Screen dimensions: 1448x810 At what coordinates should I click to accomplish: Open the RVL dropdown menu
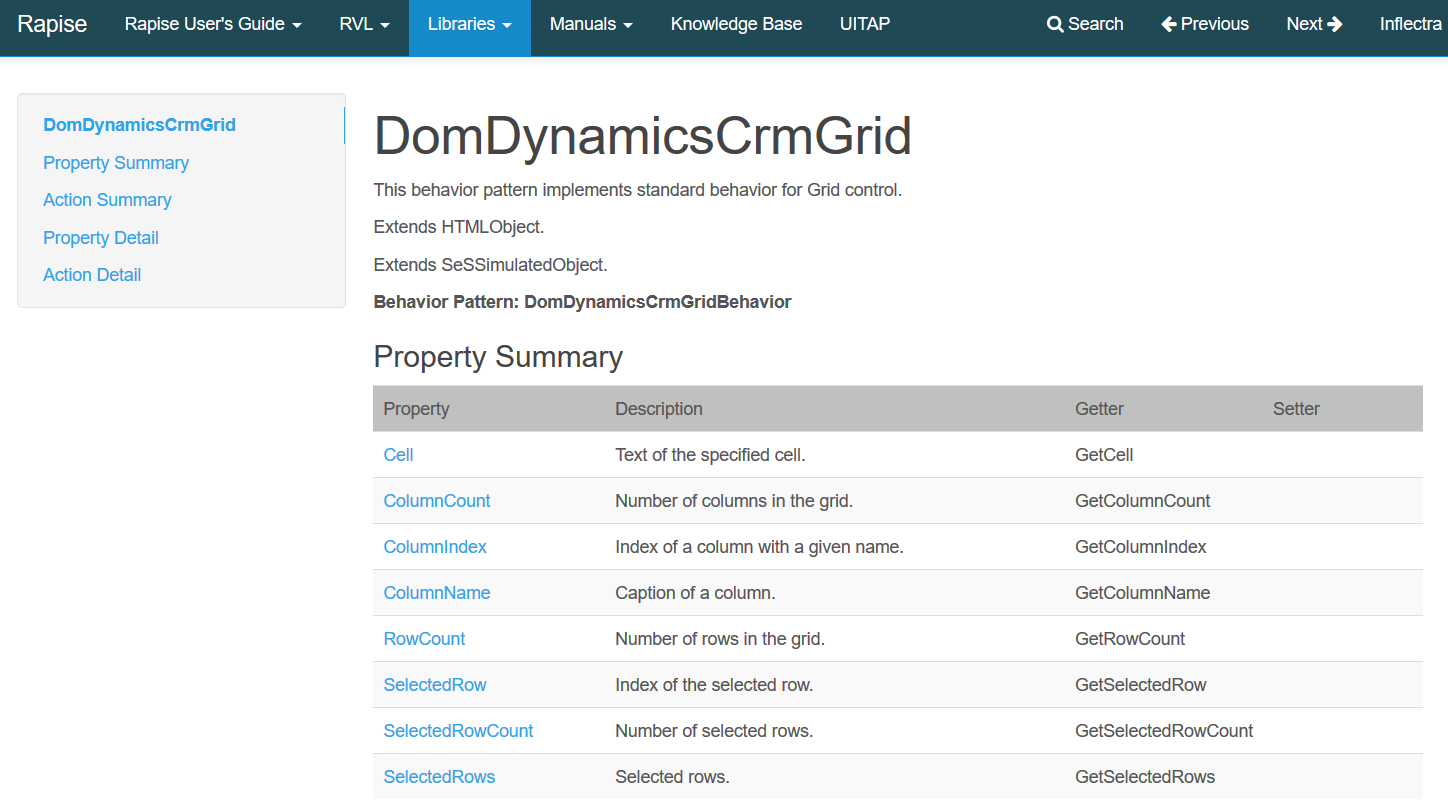tap(364, 25)
